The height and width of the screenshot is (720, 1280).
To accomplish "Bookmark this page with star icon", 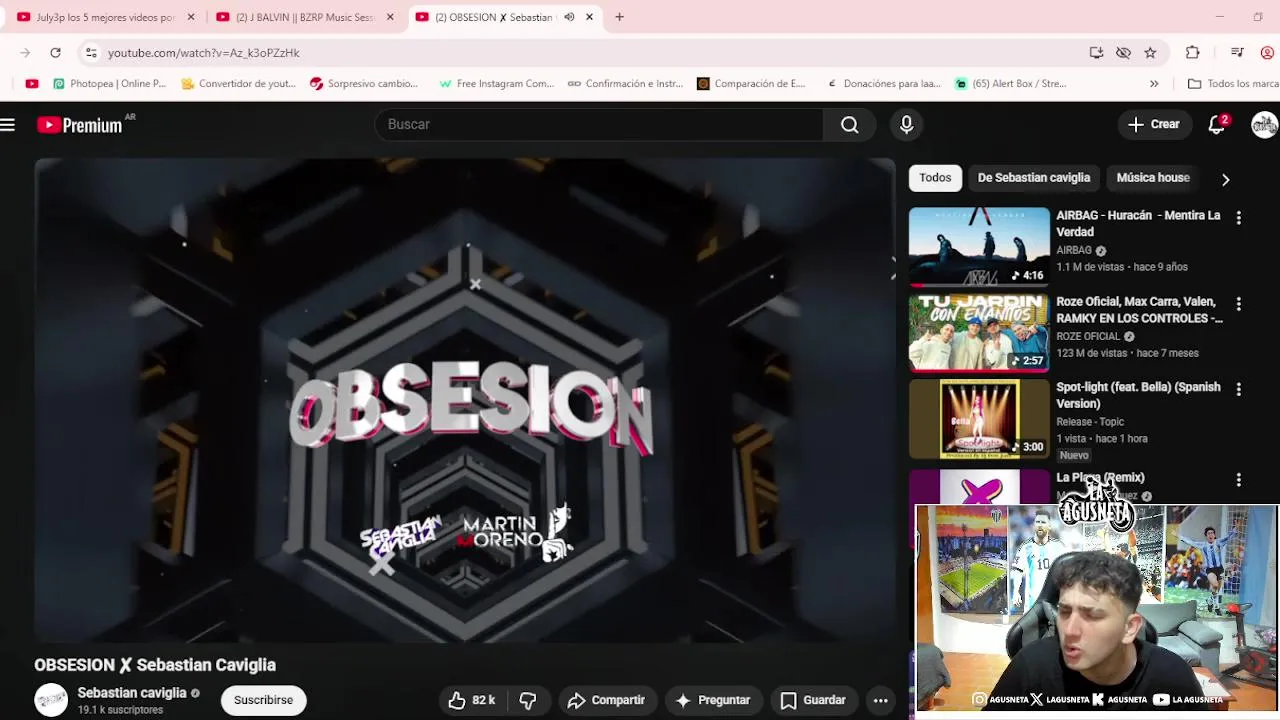I will tap(1150, 52).
